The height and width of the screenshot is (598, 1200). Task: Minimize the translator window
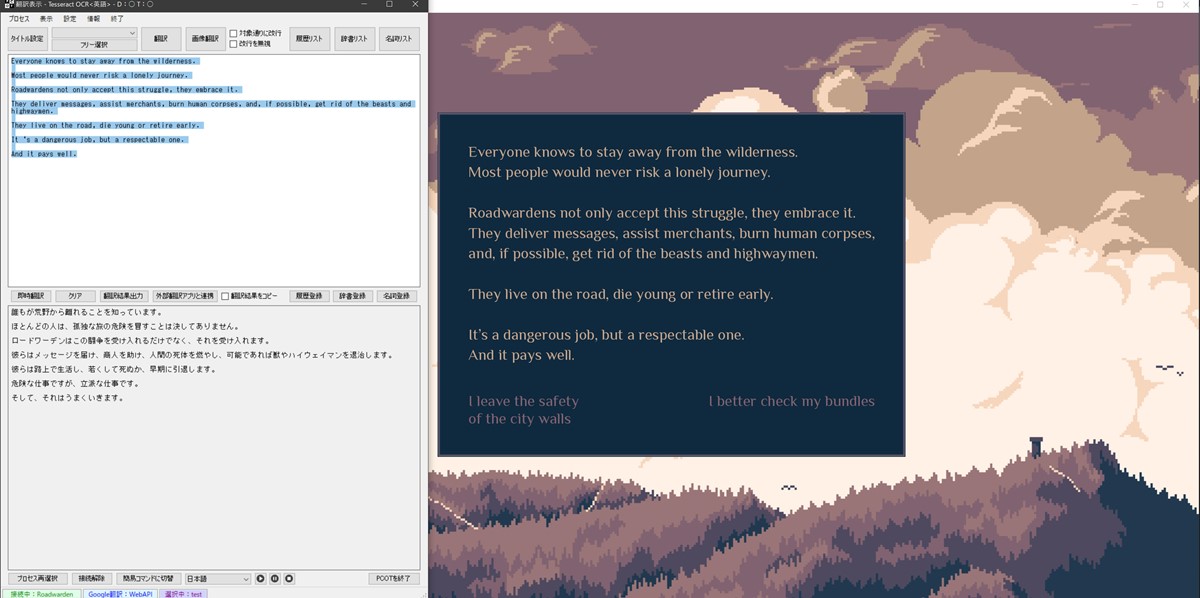pos(362,5)
